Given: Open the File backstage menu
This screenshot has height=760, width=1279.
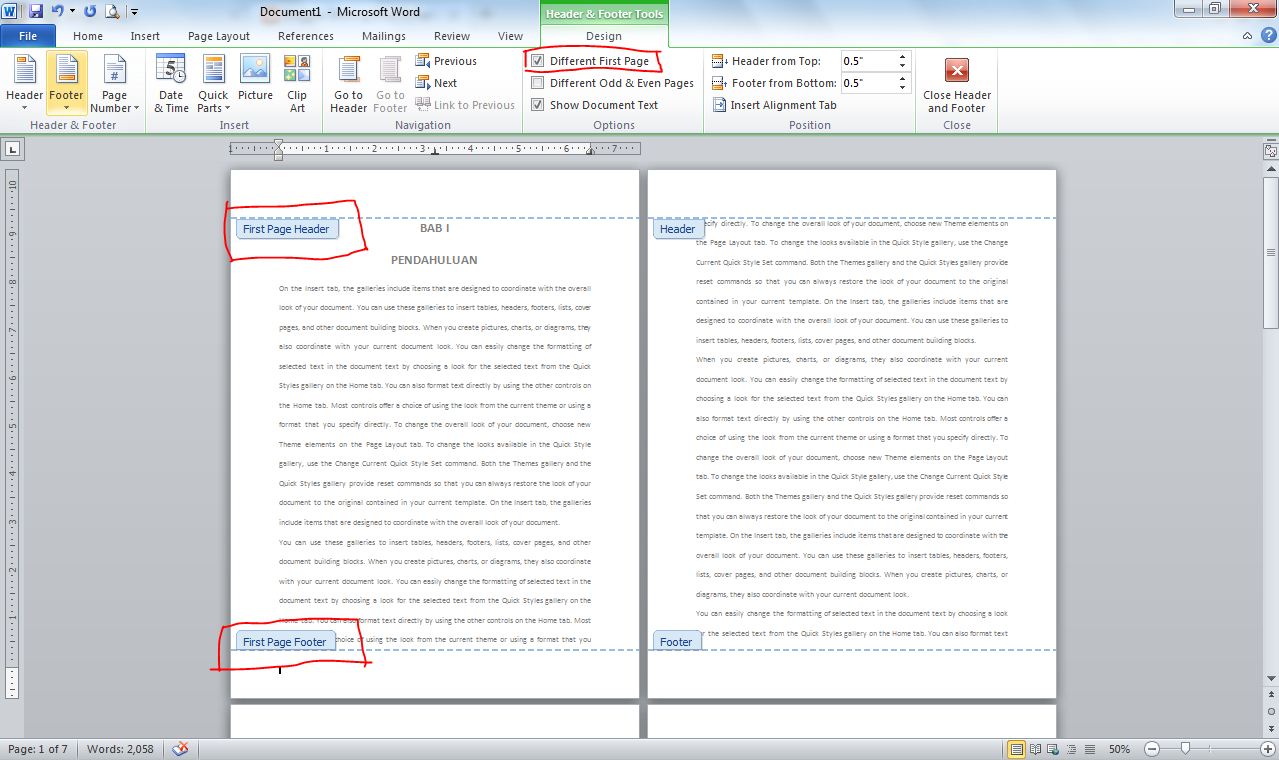Looking at the screenshot, I should point(28,34).
